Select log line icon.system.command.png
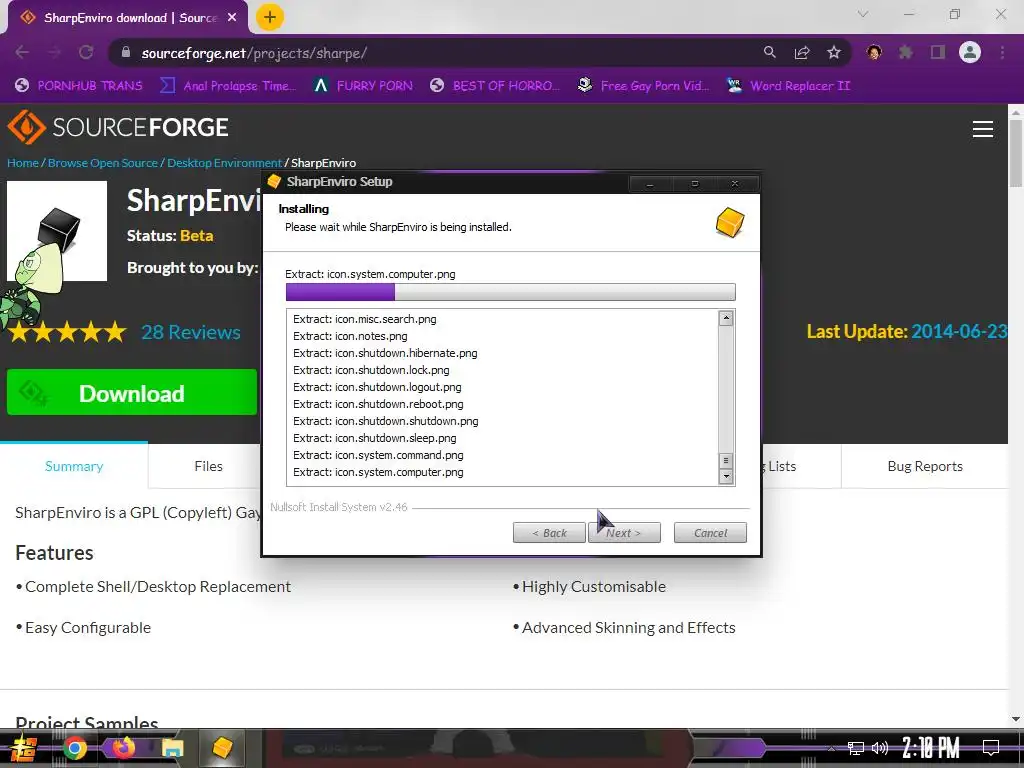This screenshot has height=768, width=1024. tap(378, 455)
